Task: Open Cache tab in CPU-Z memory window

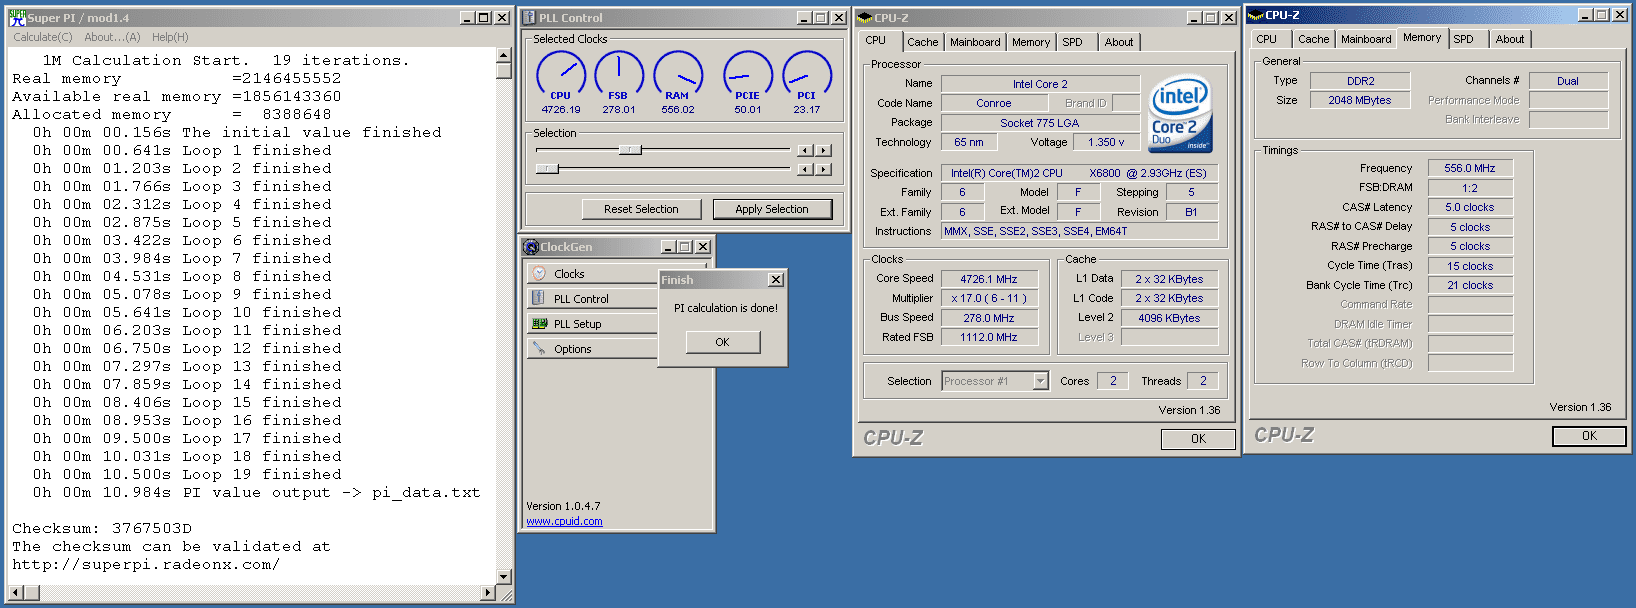Action: pyautogui.click(x=1314, y=39)
